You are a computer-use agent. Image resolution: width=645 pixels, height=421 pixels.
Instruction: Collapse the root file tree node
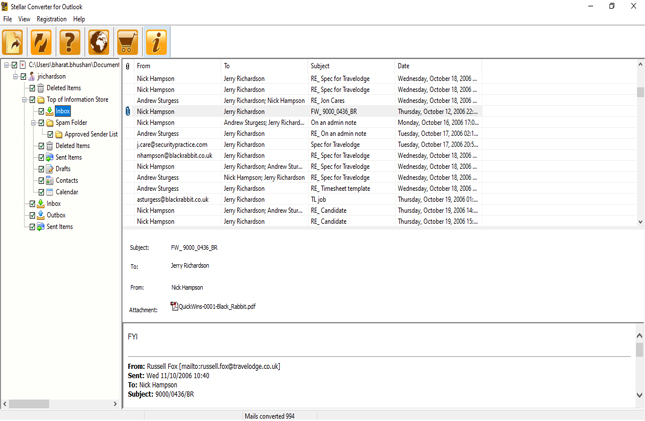tap(7, 65)
